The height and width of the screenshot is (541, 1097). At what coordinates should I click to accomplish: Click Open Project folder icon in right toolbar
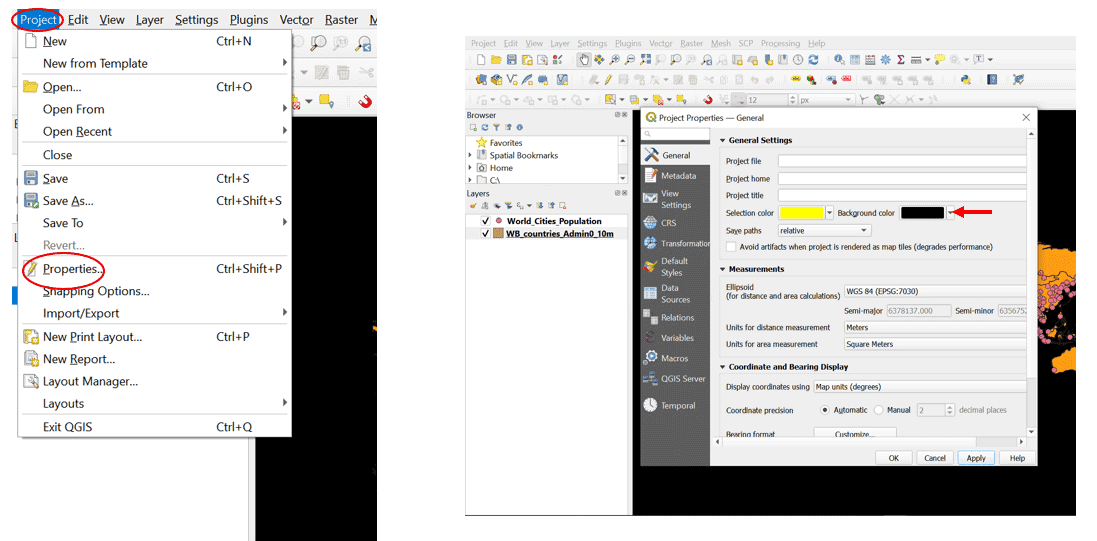point(496,59)
